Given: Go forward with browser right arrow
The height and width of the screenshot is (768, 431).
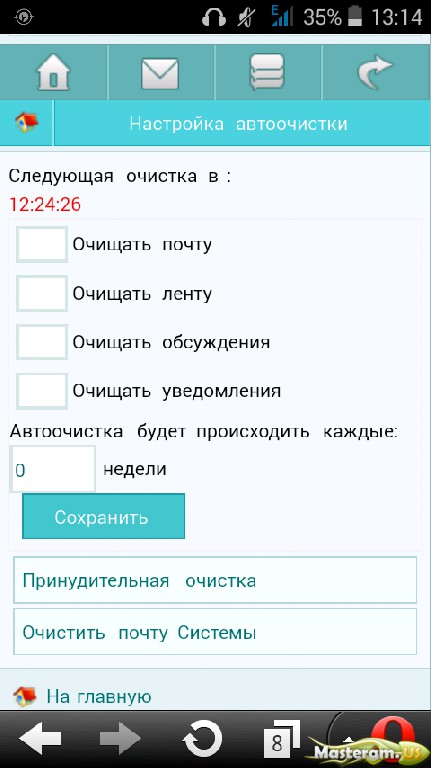Looking at the screenshot, I should 120,738.
